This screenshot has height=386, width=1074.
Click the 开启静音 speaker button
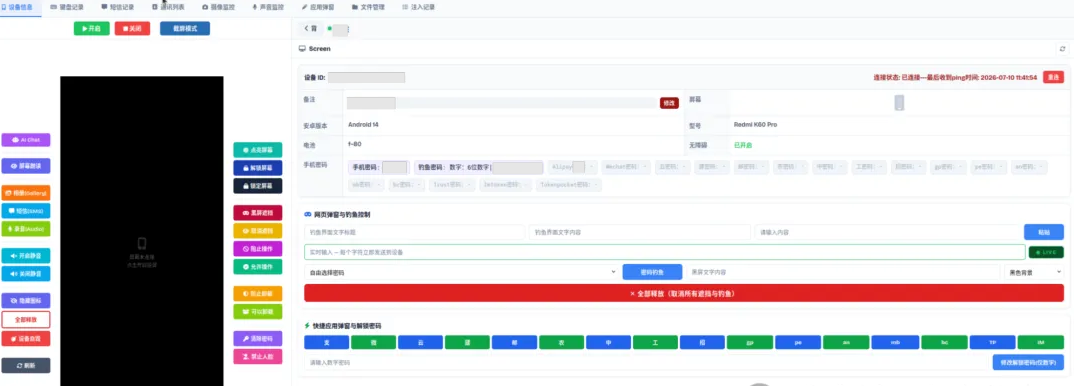click(x=26, y=255)
